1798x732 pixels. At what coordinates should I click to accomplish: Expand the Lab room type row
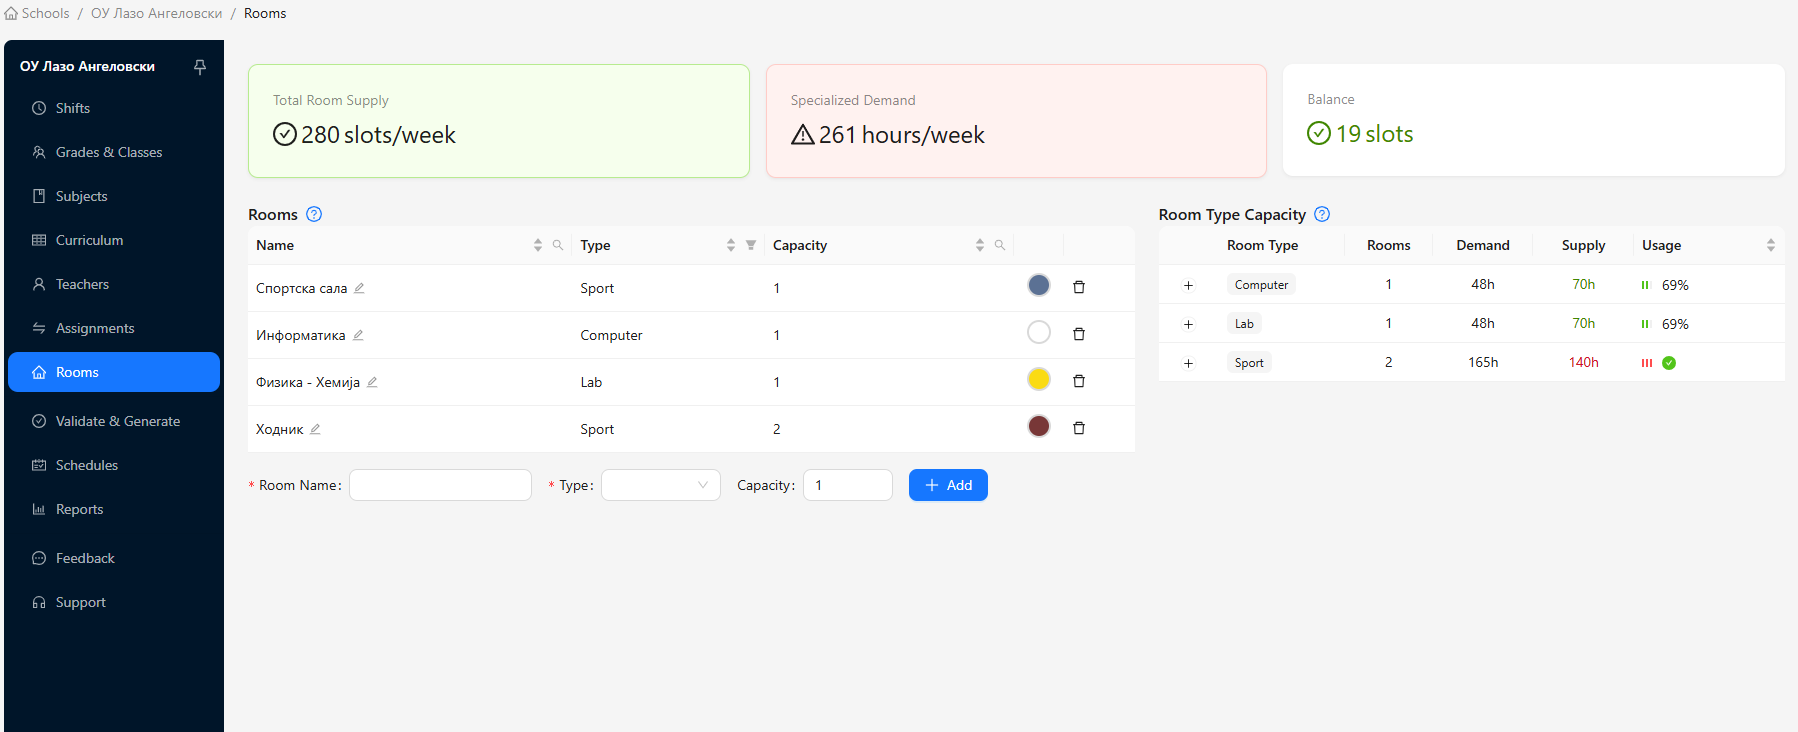point(1188,324)
